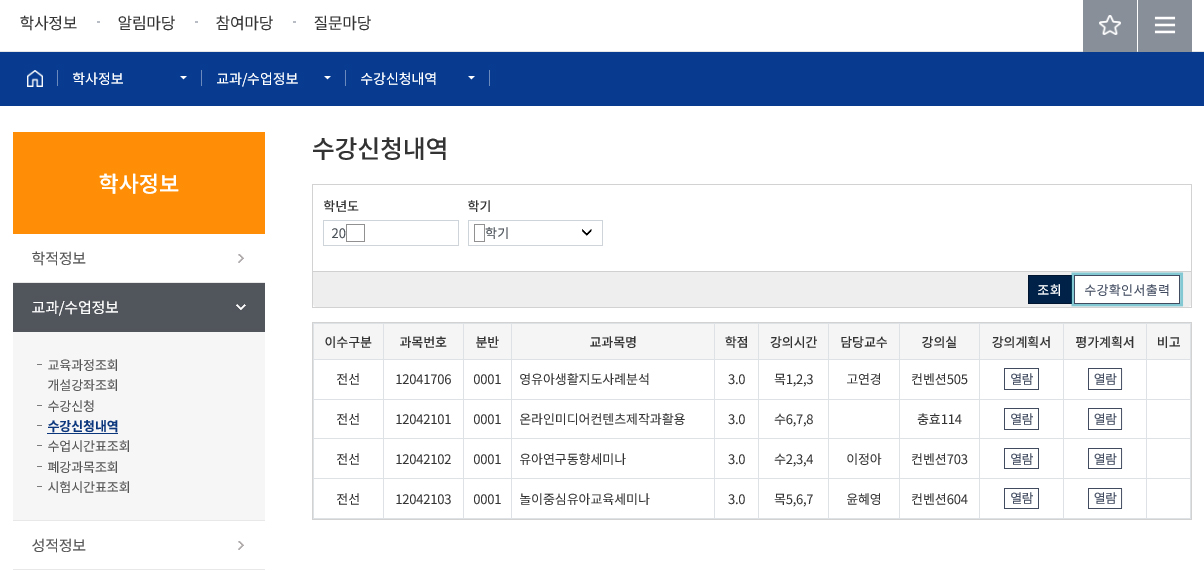1204x571 pixels.
Task: Open the 수강신청 sidebar link
Action: click(x=71, y=405)
